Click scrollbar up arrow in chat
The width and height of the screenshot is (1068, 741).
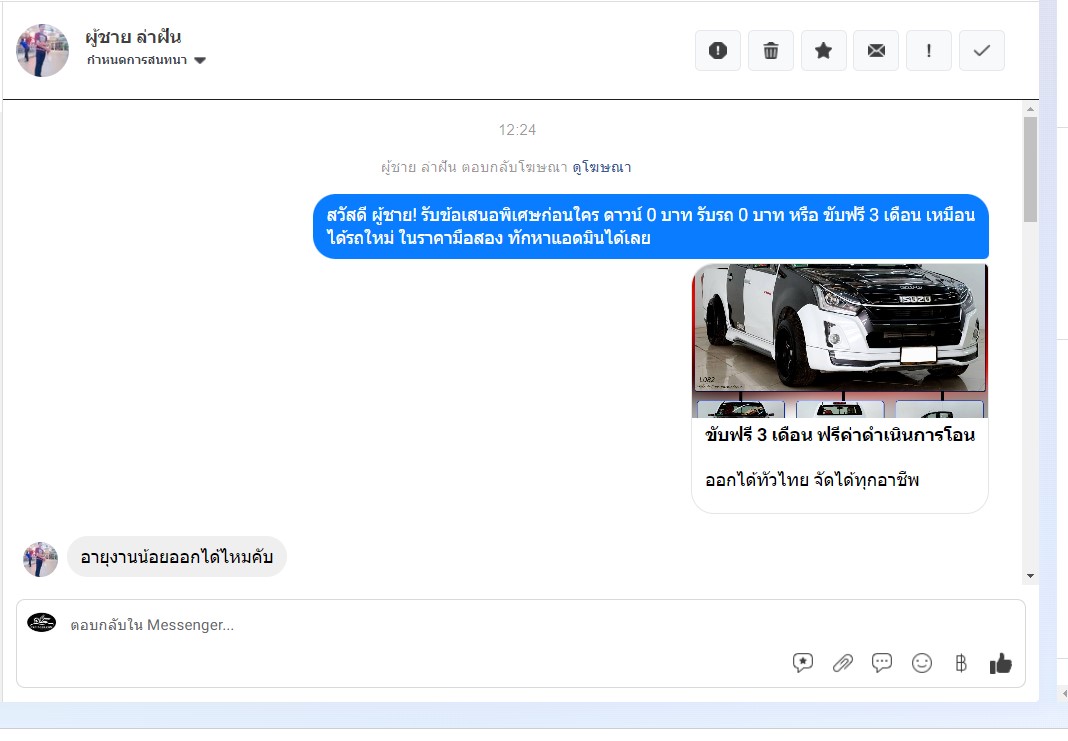1030,108
